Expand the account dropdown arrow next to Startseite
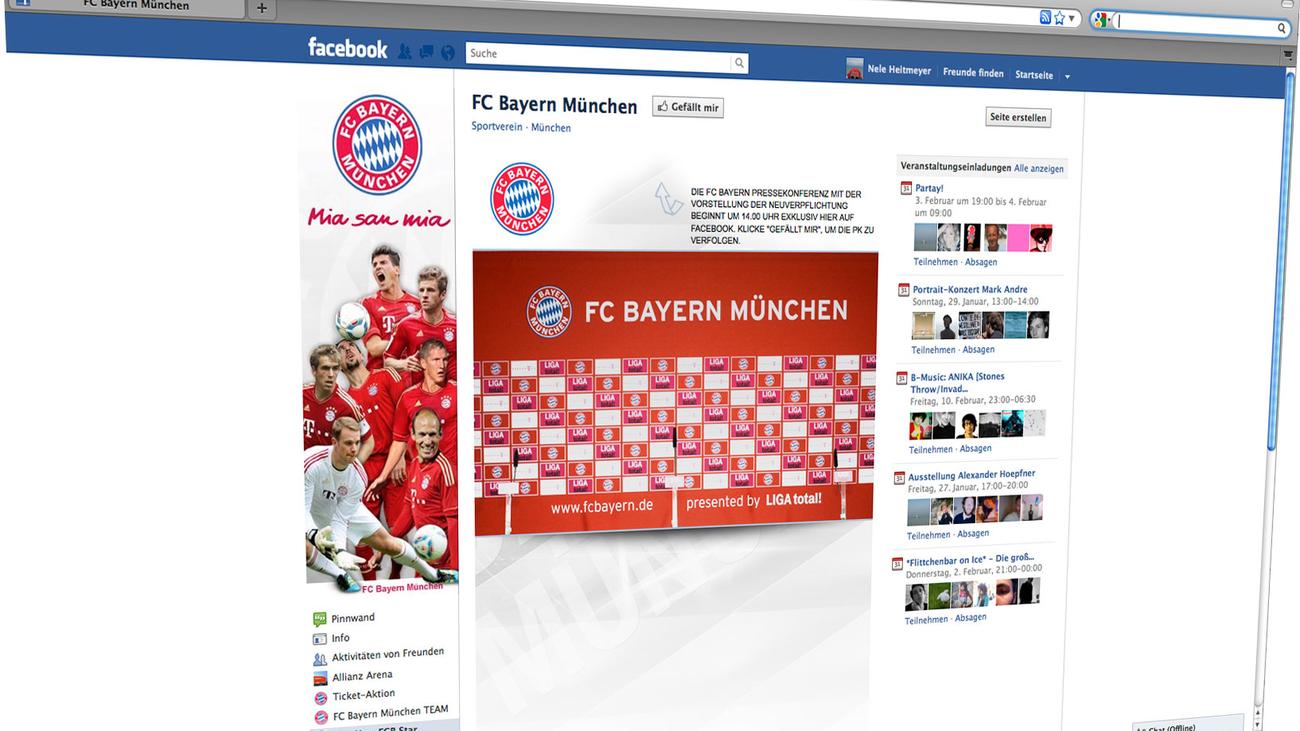1300x731 pixels. 1067,77
